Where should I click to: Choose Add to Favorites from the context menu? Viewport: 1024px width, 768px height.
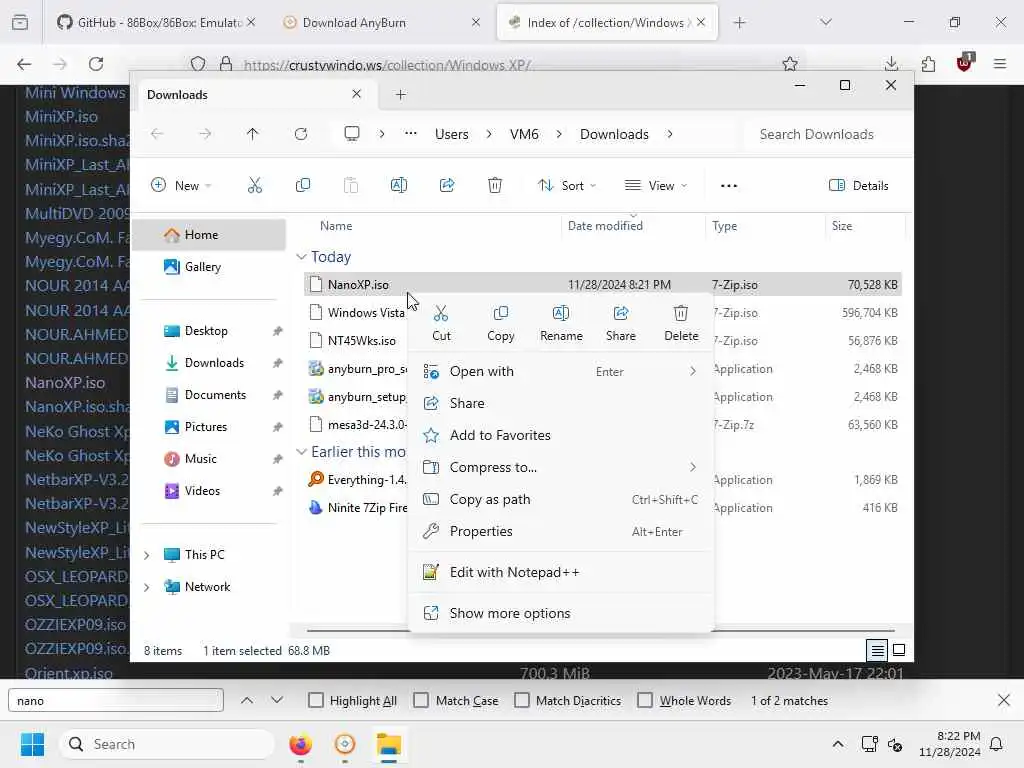(x=560, y=436)
